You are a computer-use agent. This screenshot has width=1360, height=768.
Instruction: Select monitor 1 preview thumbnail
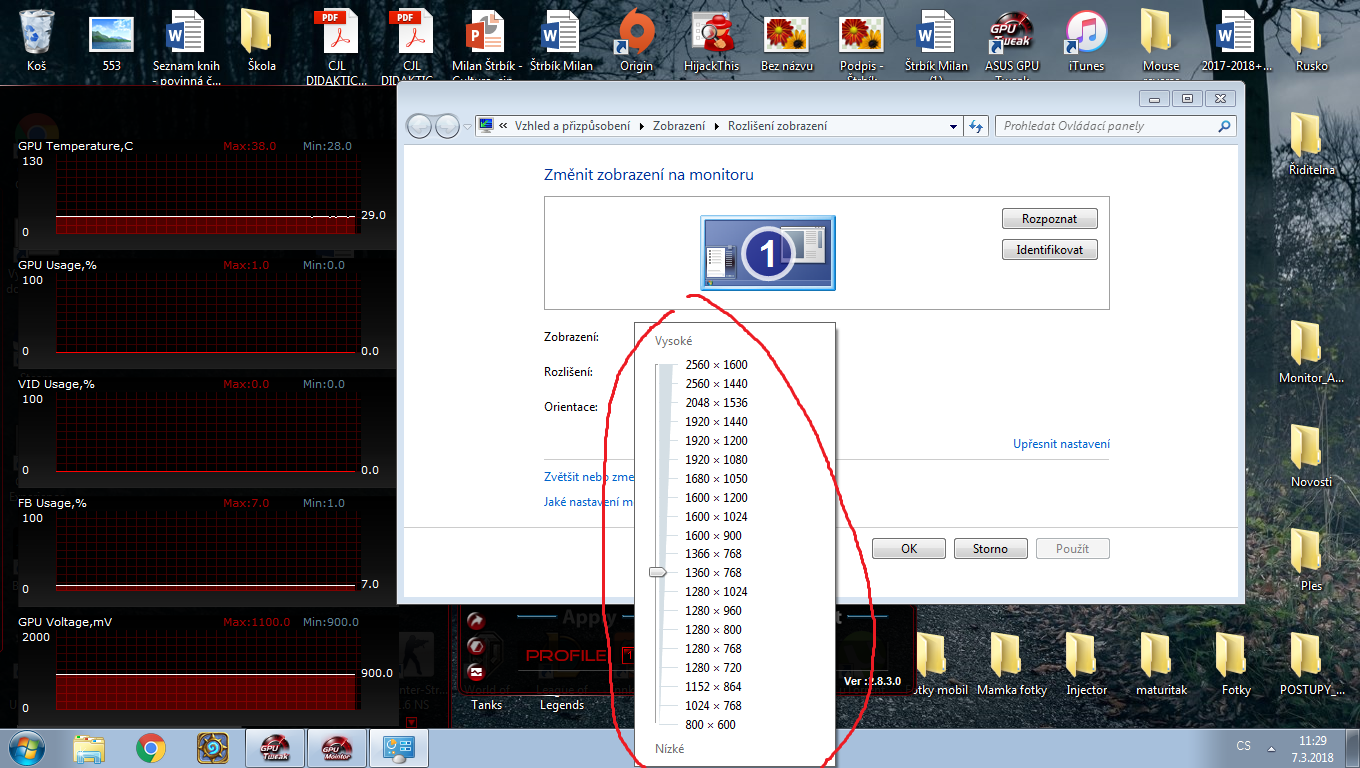pyautogui.click(x=768, y=253)
